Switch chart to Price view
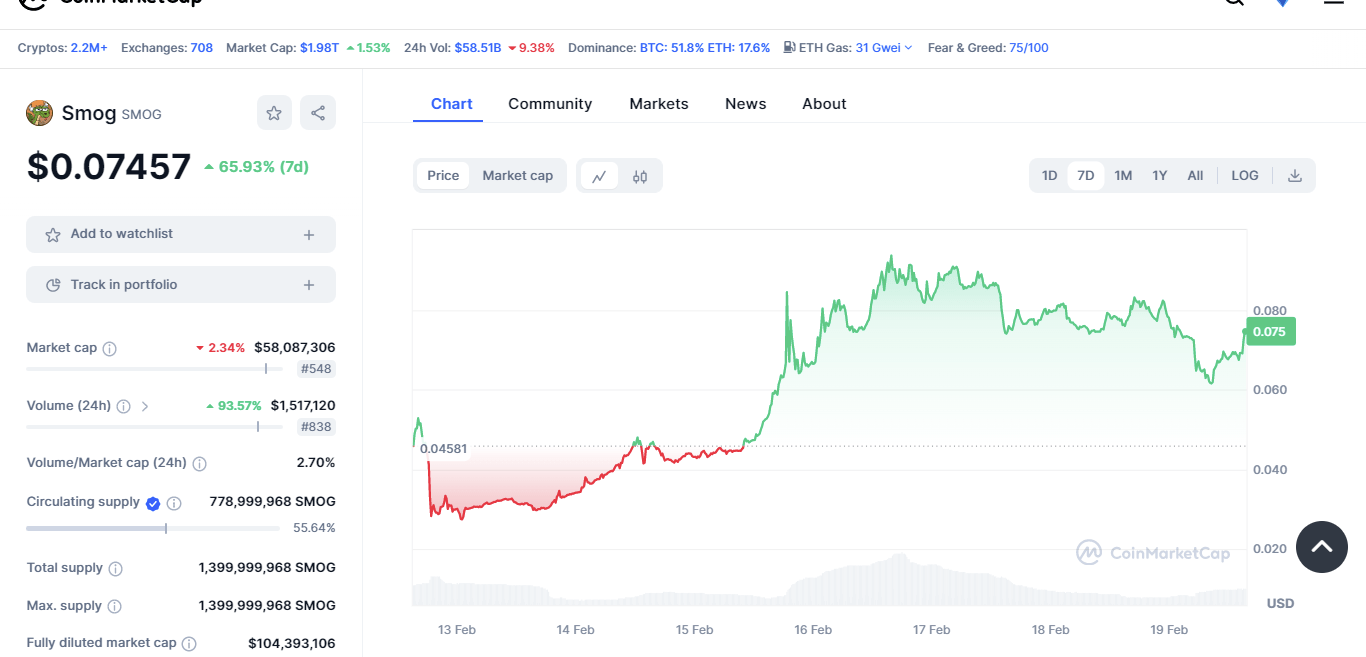This screenshot has width=1366, height=657. 443,176
